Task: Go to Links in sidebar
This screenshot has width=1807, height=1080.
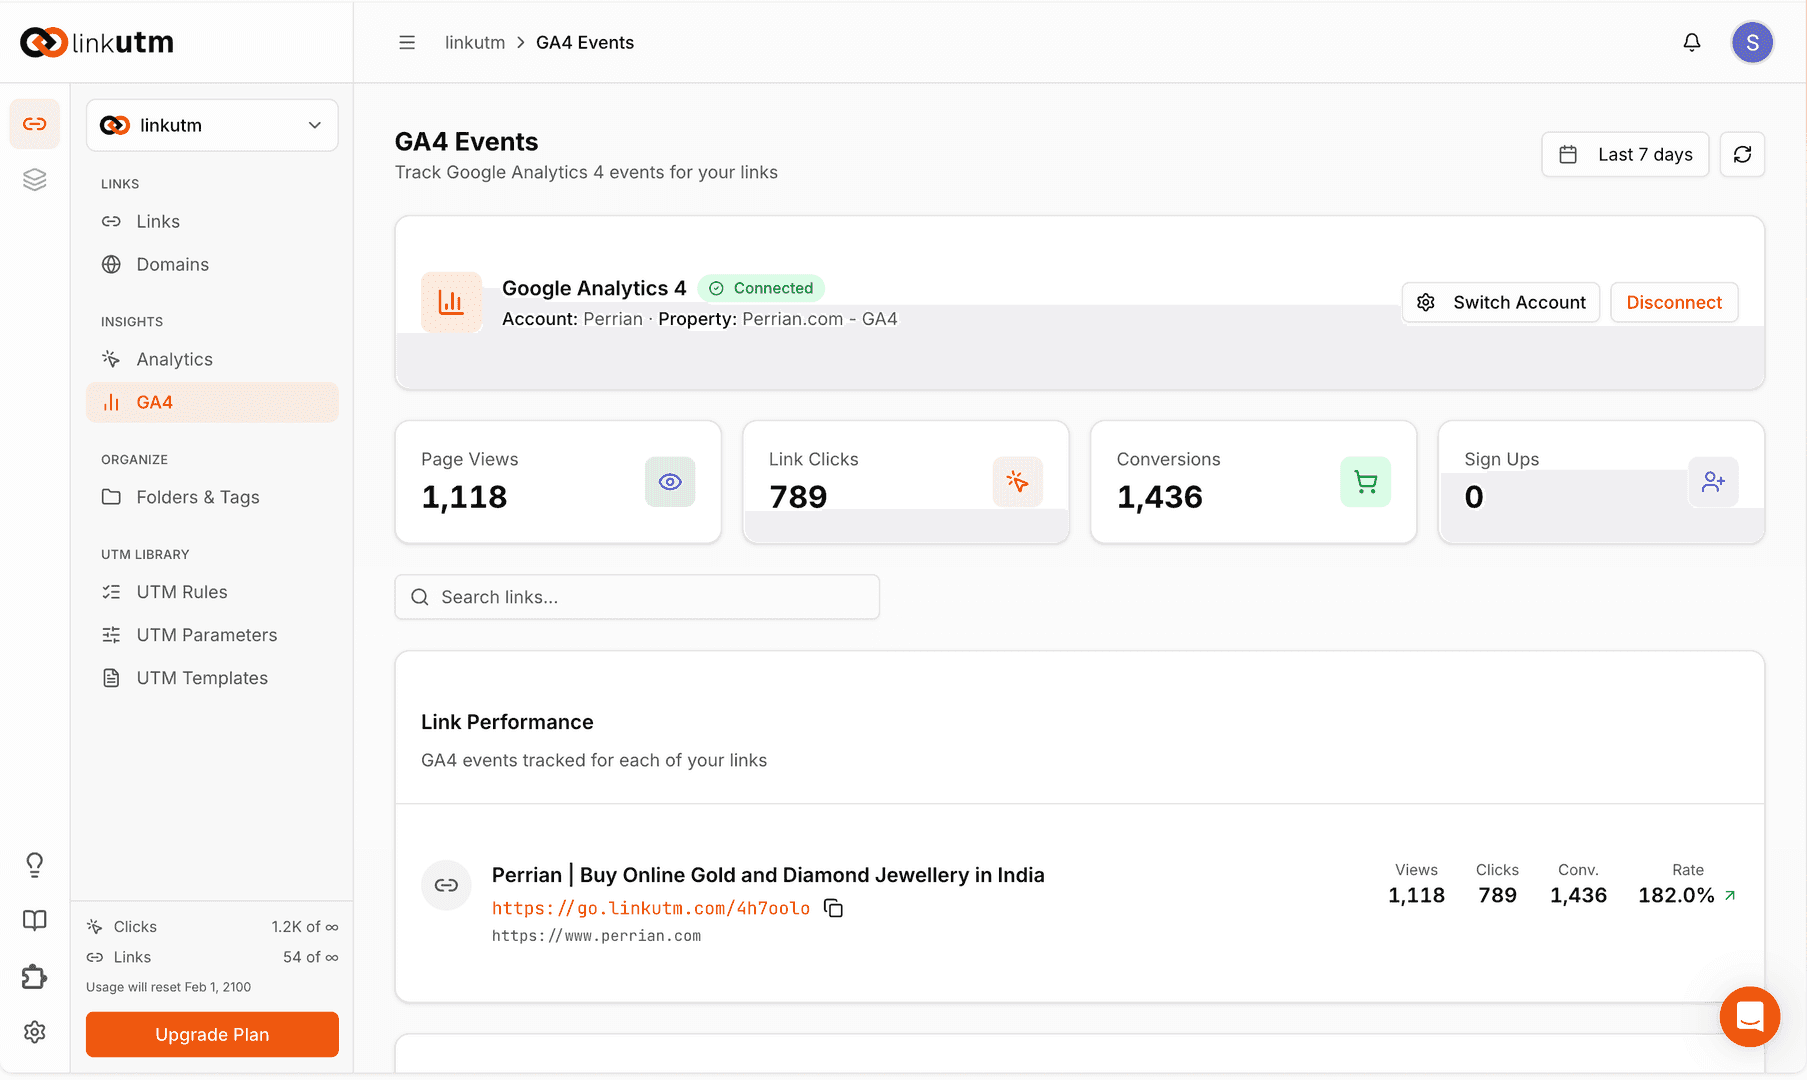Action: pos(212,221)
